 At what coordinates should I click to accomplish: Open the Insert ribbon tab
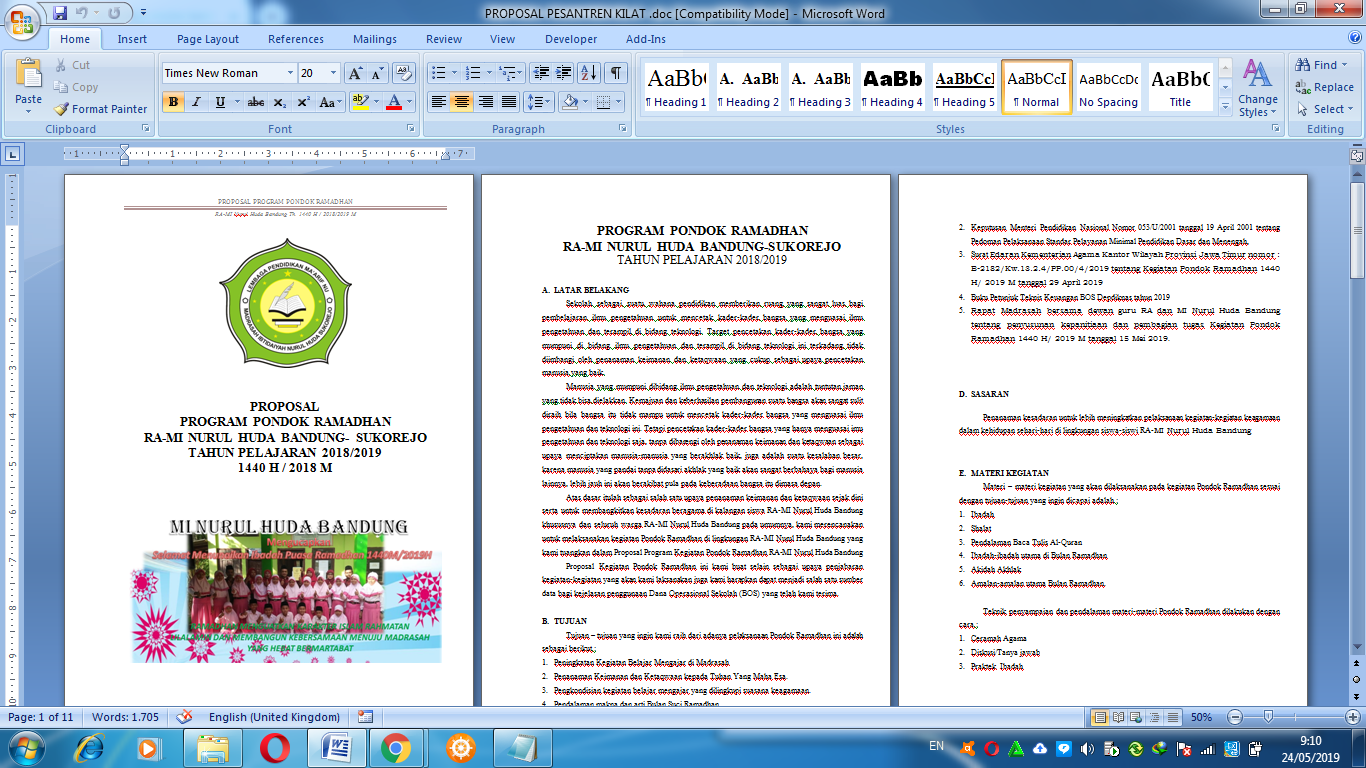(132, 39)
